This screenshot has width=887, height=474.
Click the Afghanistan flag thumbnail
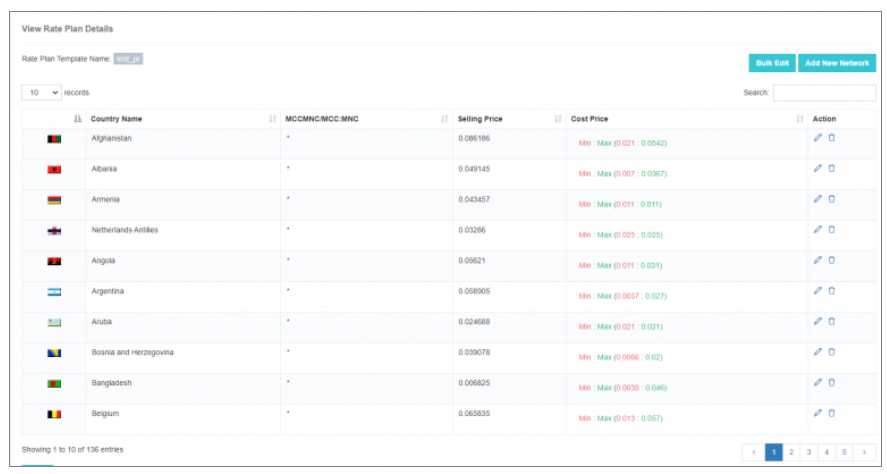54,139
